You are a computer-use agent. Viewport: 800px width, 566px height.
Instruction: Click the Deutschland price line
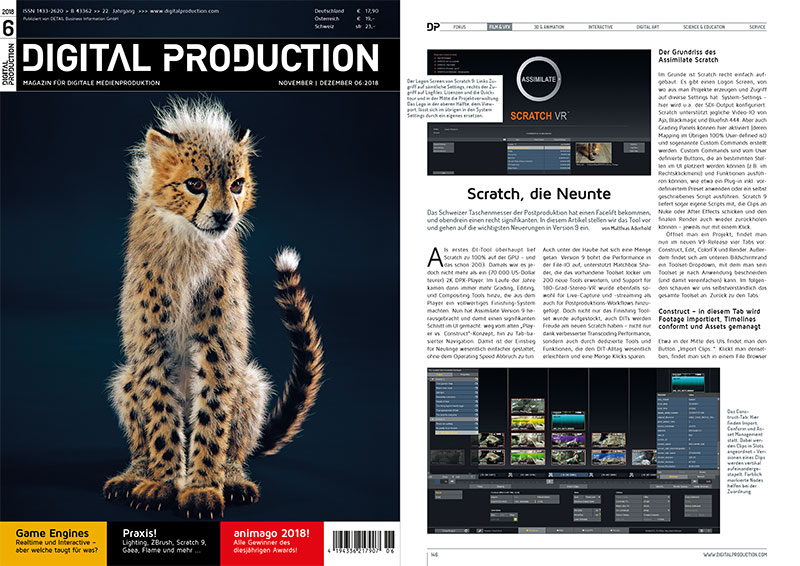point(346,11)
